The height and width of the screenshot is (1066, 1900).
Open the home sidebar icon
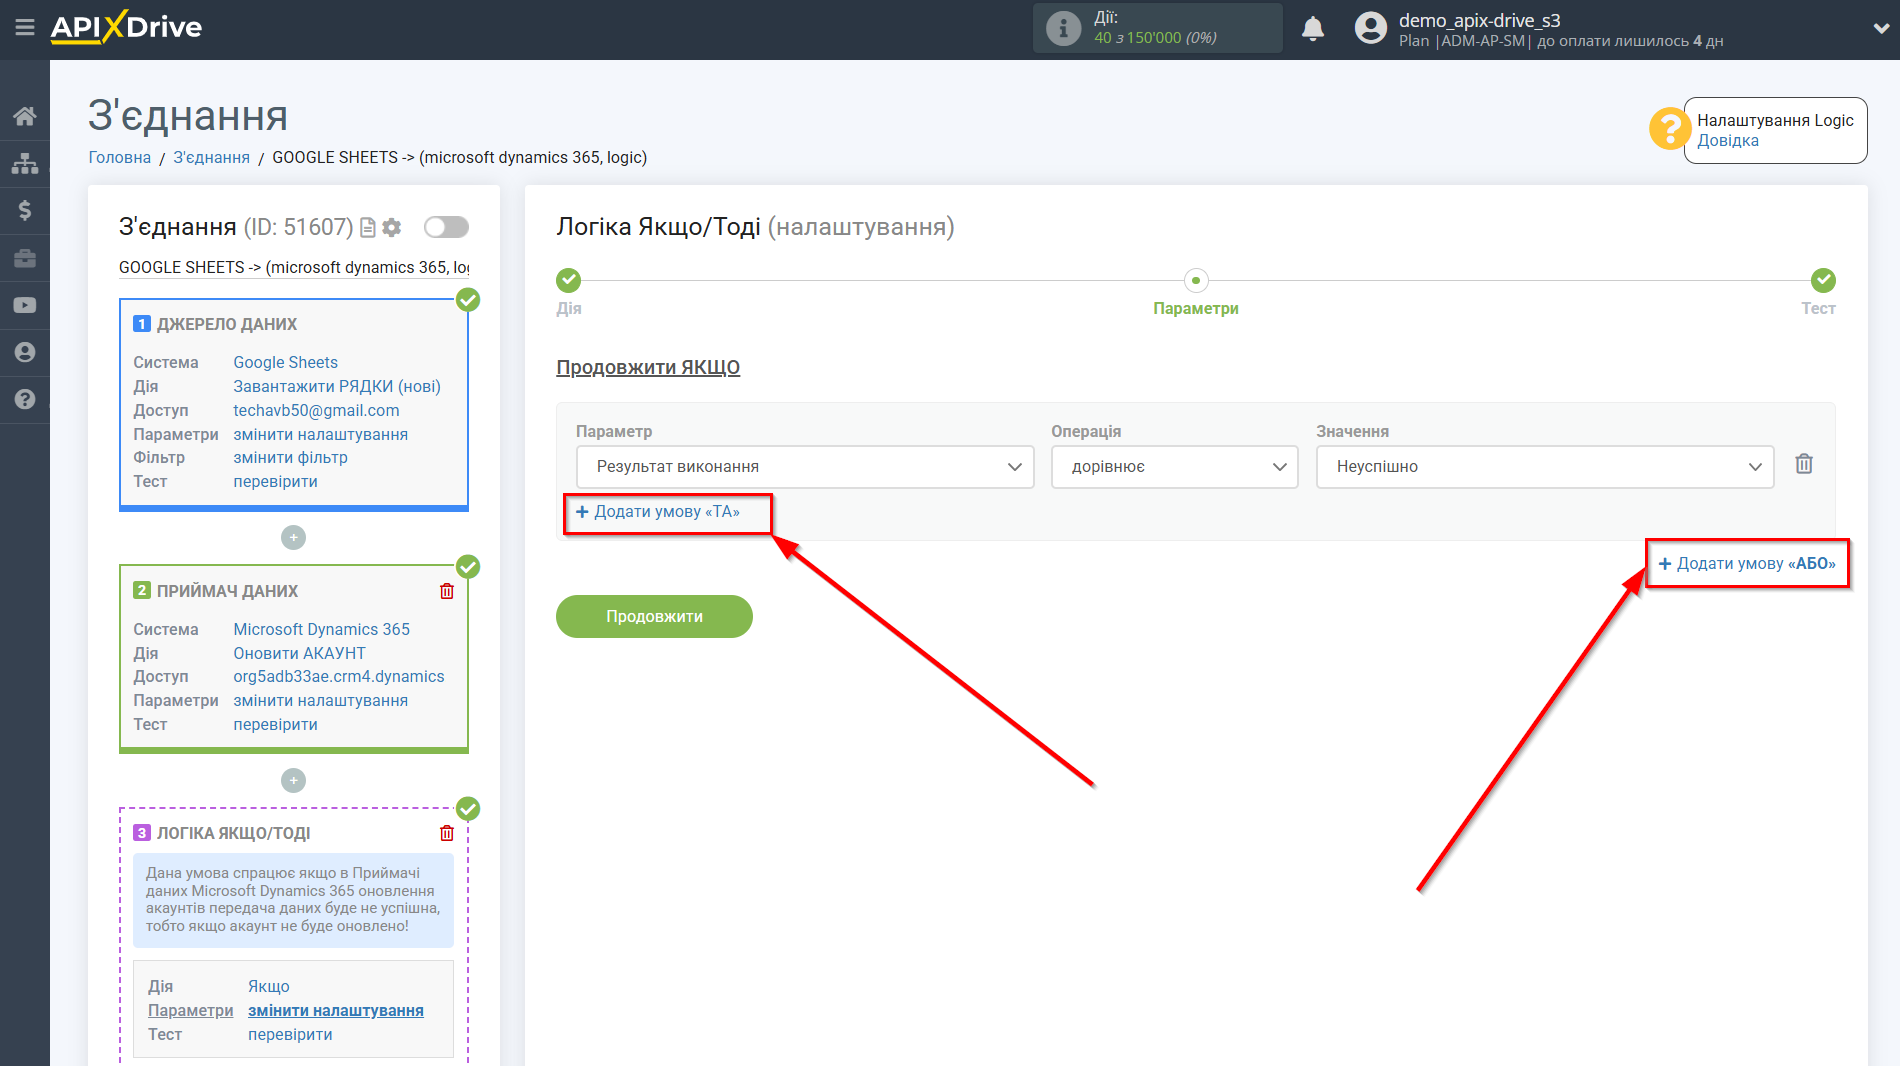click(25, 116)
